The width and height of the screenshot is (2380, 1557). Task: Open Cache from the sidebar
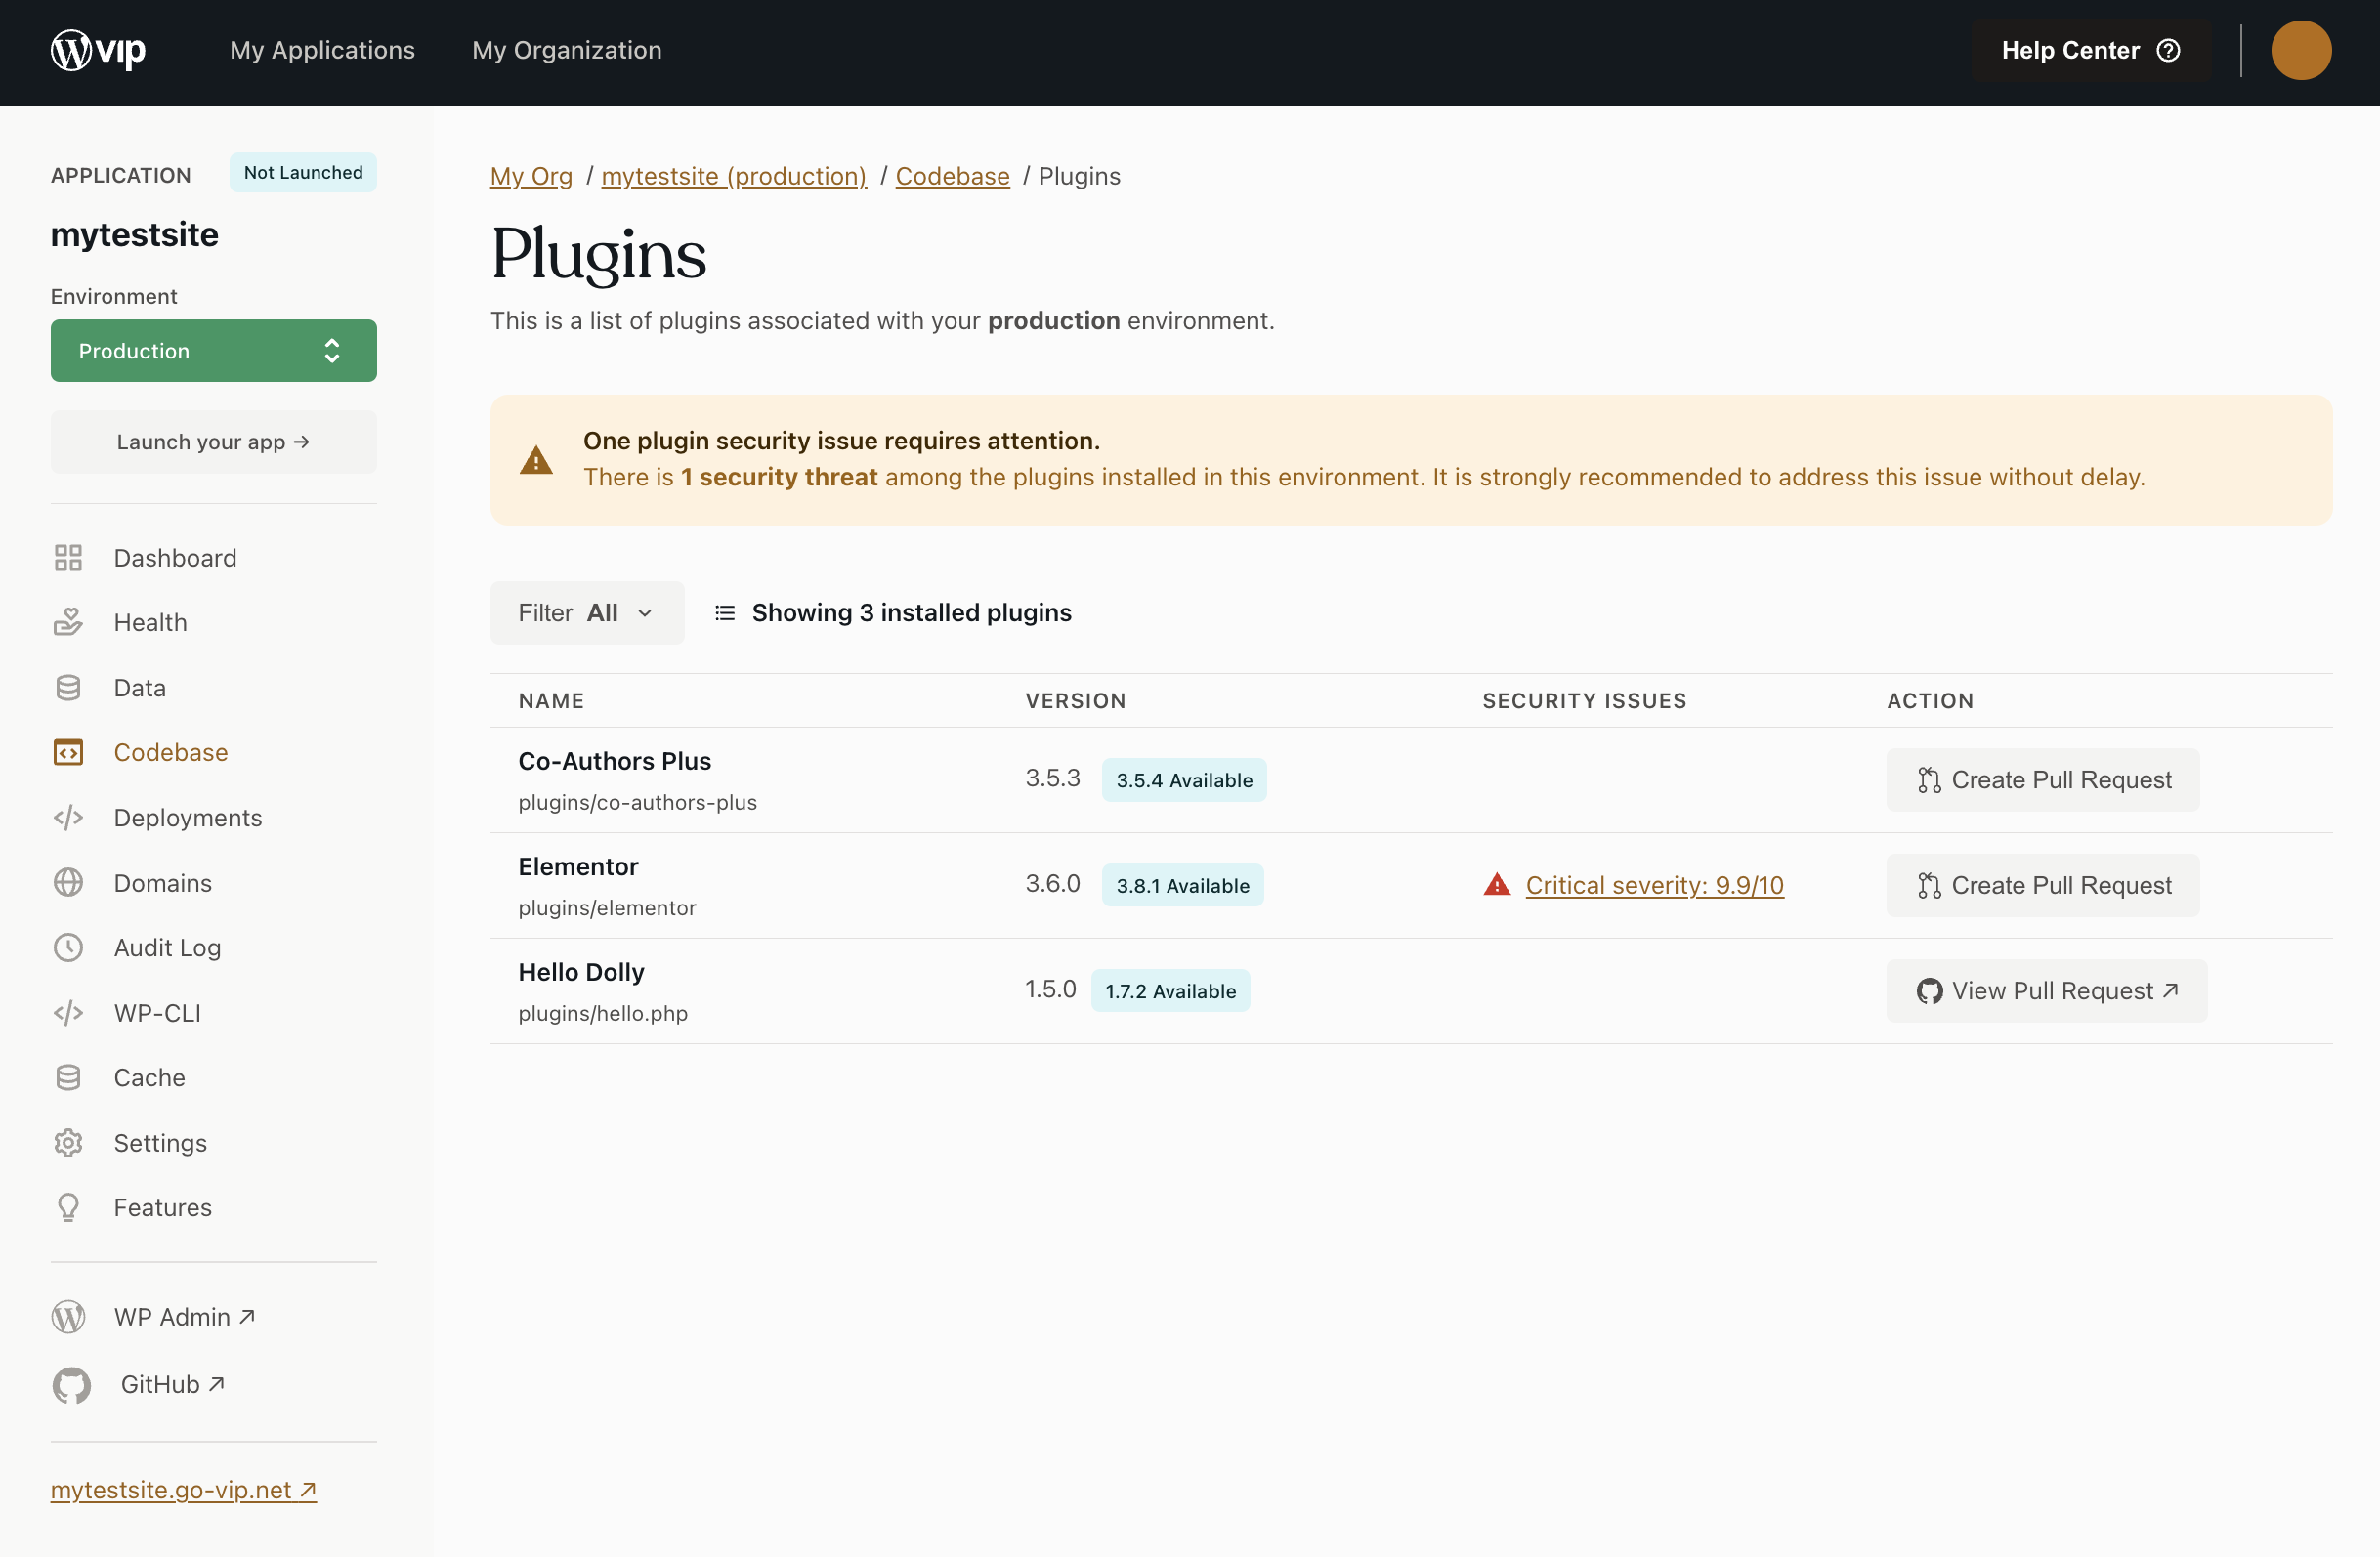(149, 1078)
